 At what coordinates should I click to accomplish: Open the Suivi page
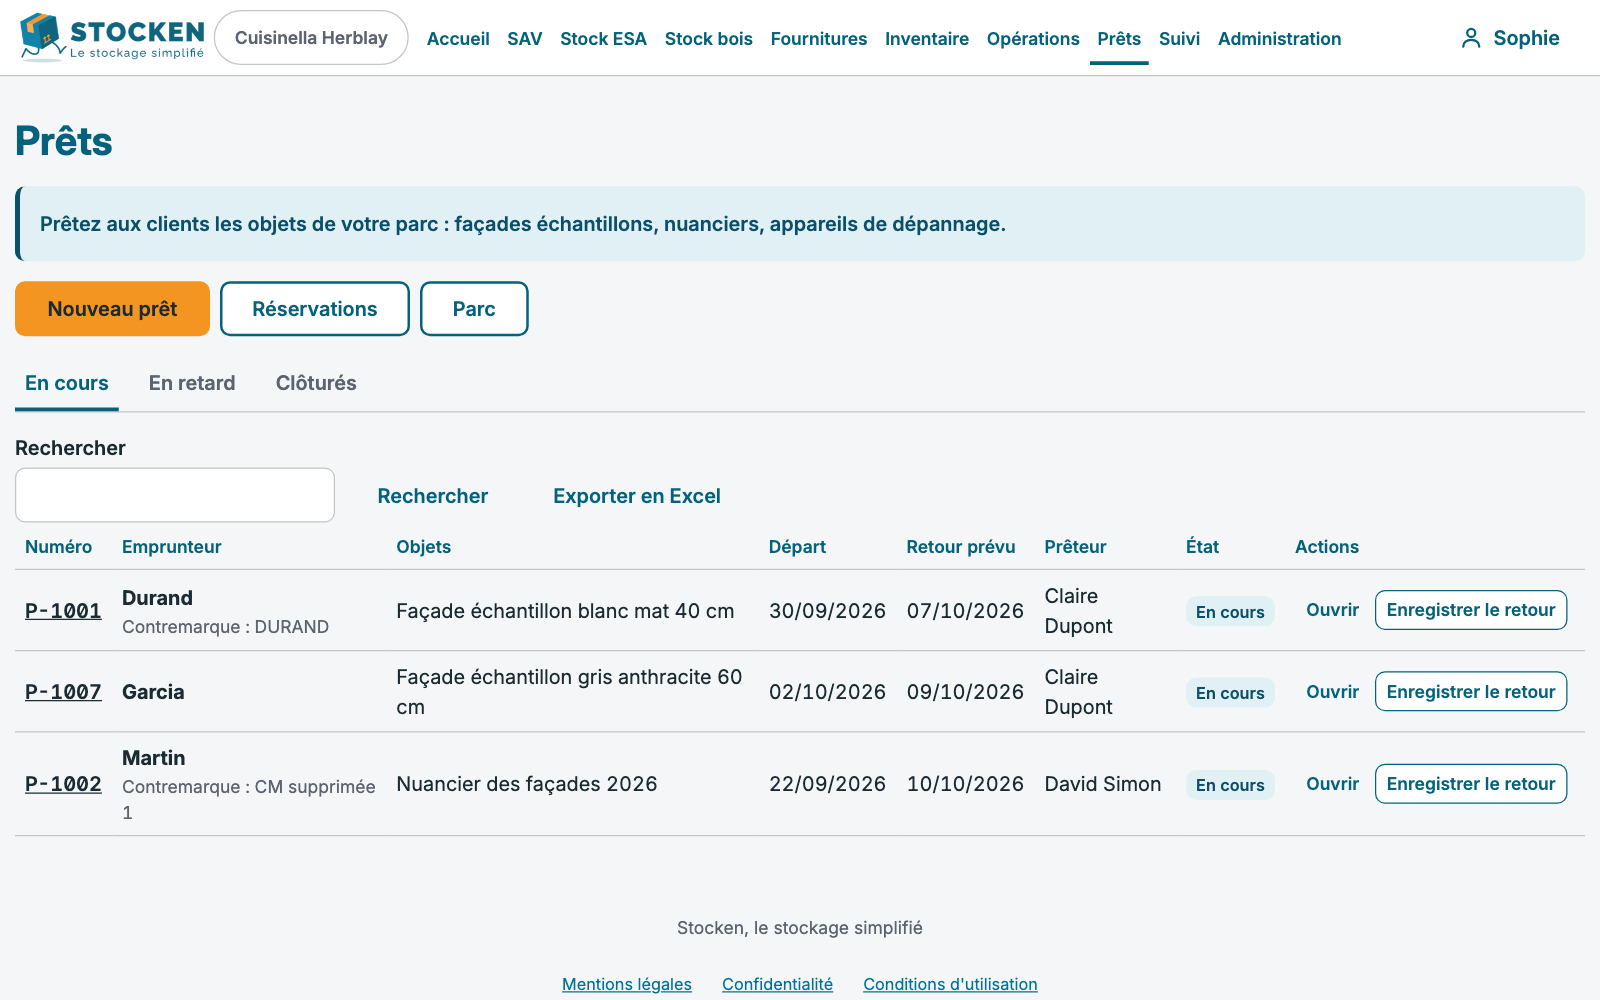1179,39
